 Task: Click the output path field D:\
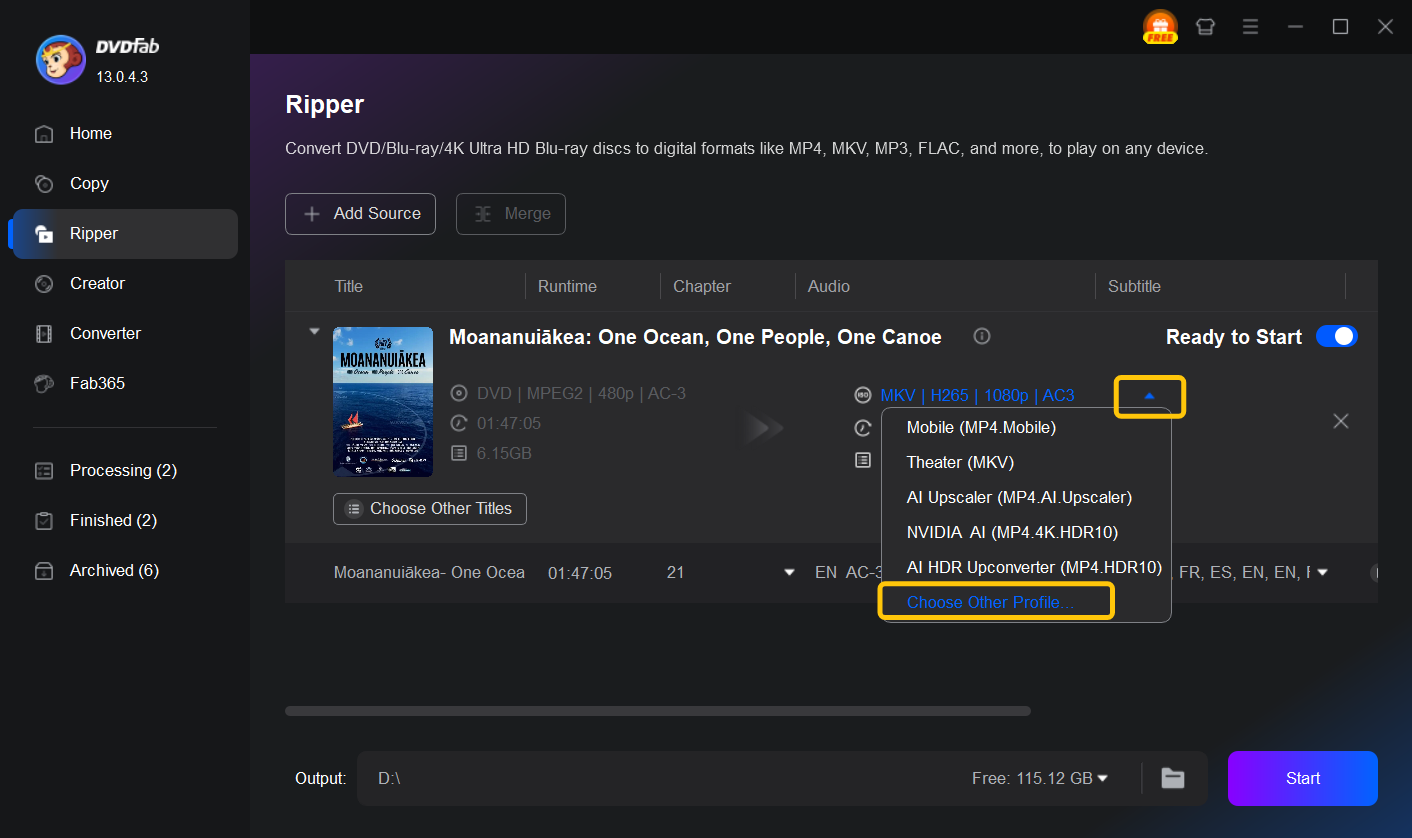pos(660,778)
